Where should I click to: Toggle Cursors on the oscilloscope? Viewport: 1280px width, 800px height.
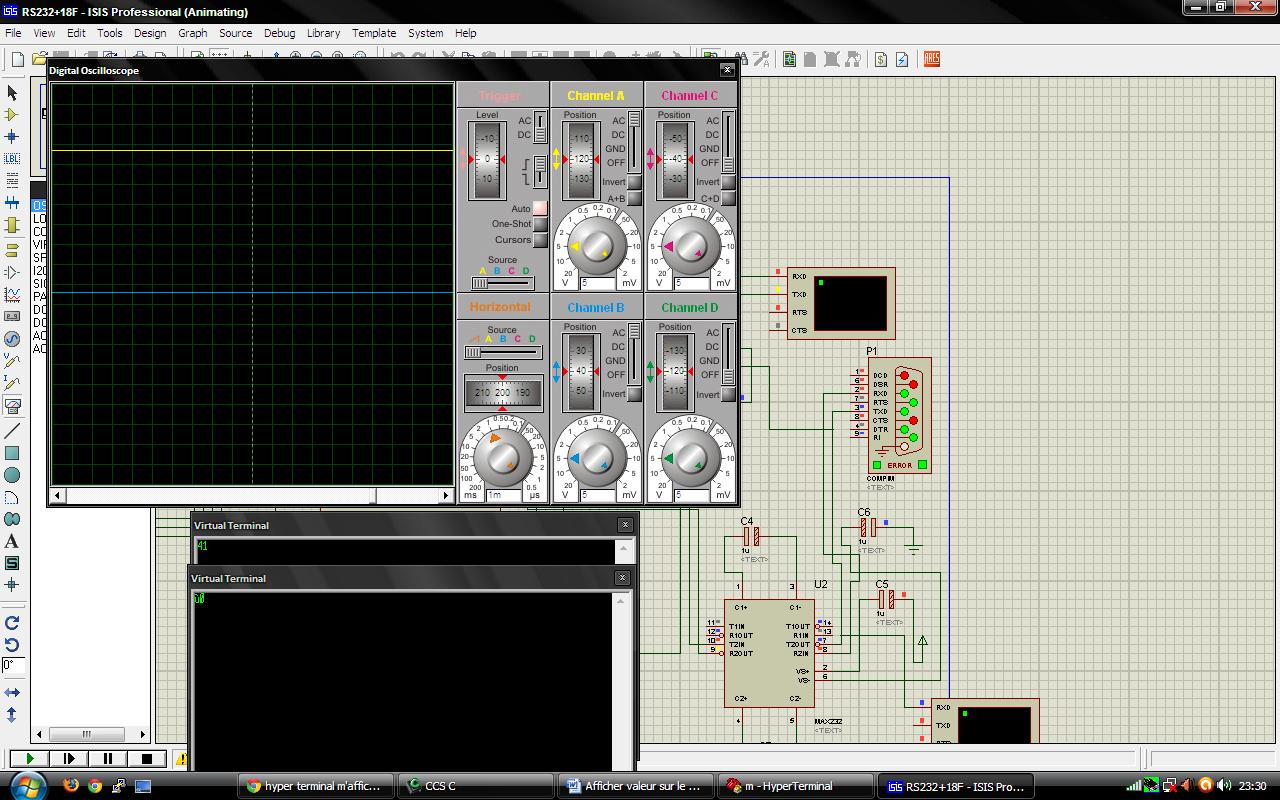[x=540, y=240]
